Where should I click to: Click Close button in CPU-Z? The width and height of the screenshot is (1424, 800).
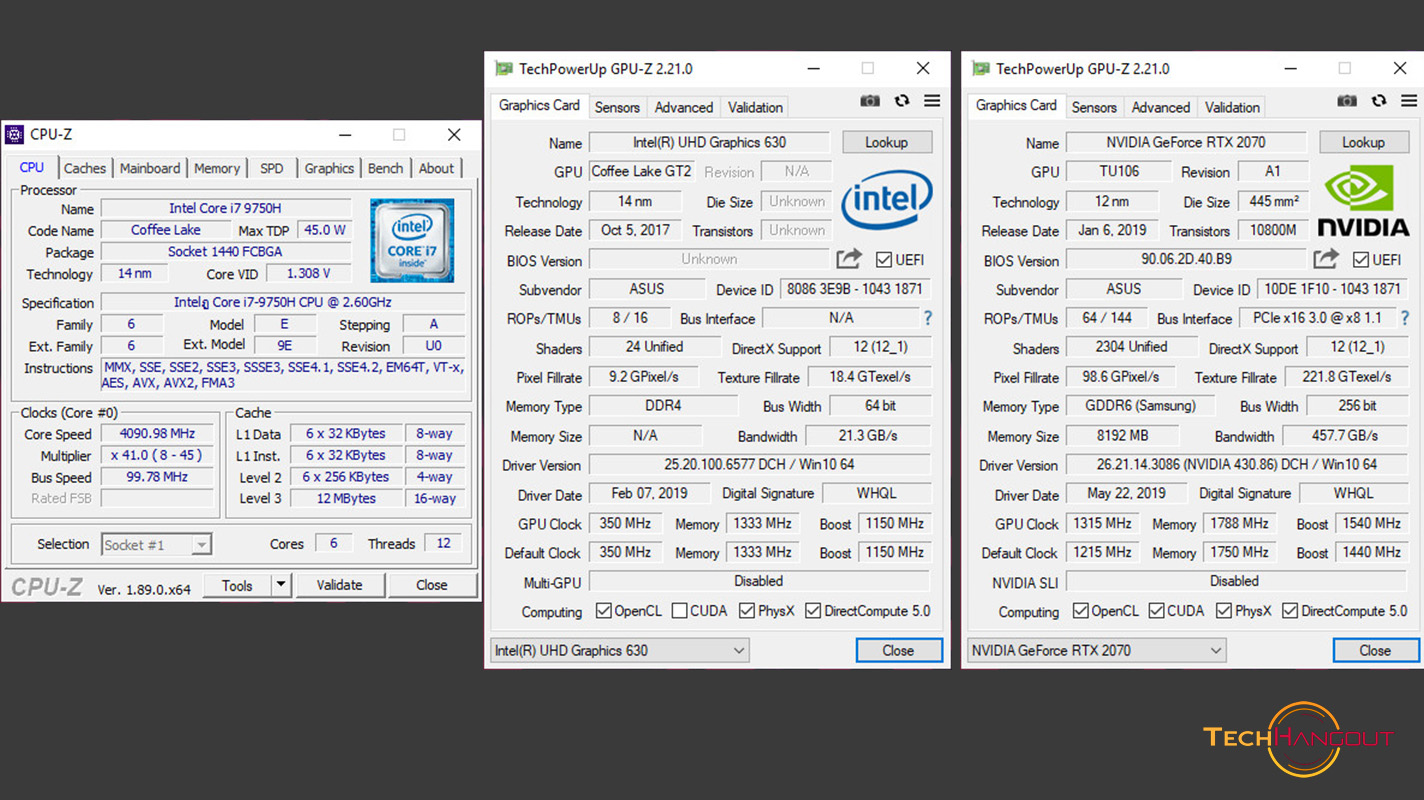432,585
